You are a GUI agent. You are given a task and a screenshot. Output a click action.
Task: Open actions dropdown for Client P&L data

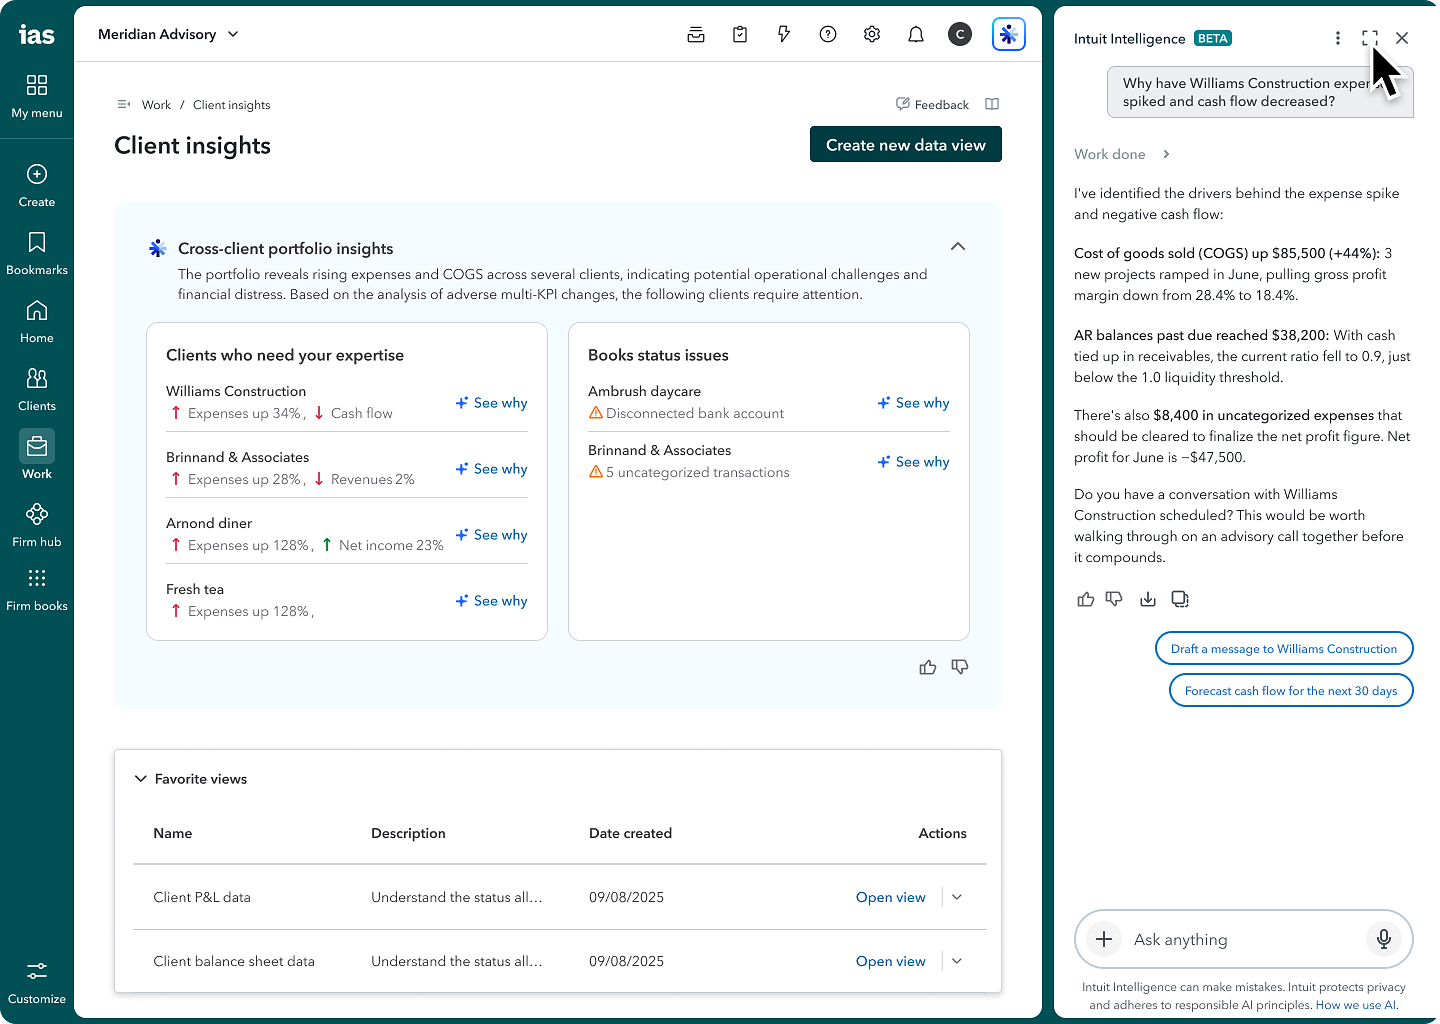pos(957,897)
